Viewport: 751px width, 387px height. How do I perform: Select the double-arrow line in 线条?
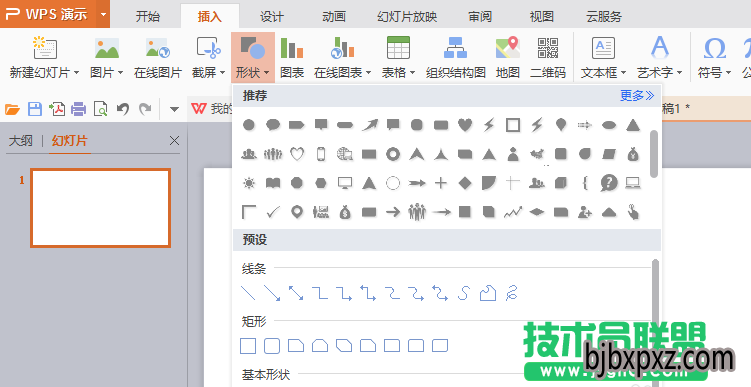(x=296, y=293)
